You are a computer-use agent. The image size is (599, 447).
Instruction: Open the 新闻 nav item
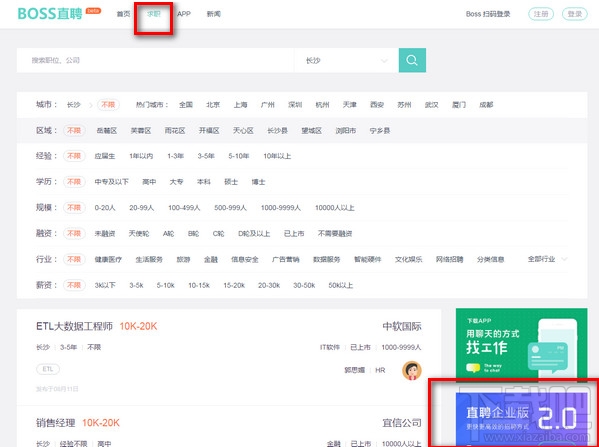(214, 14)
